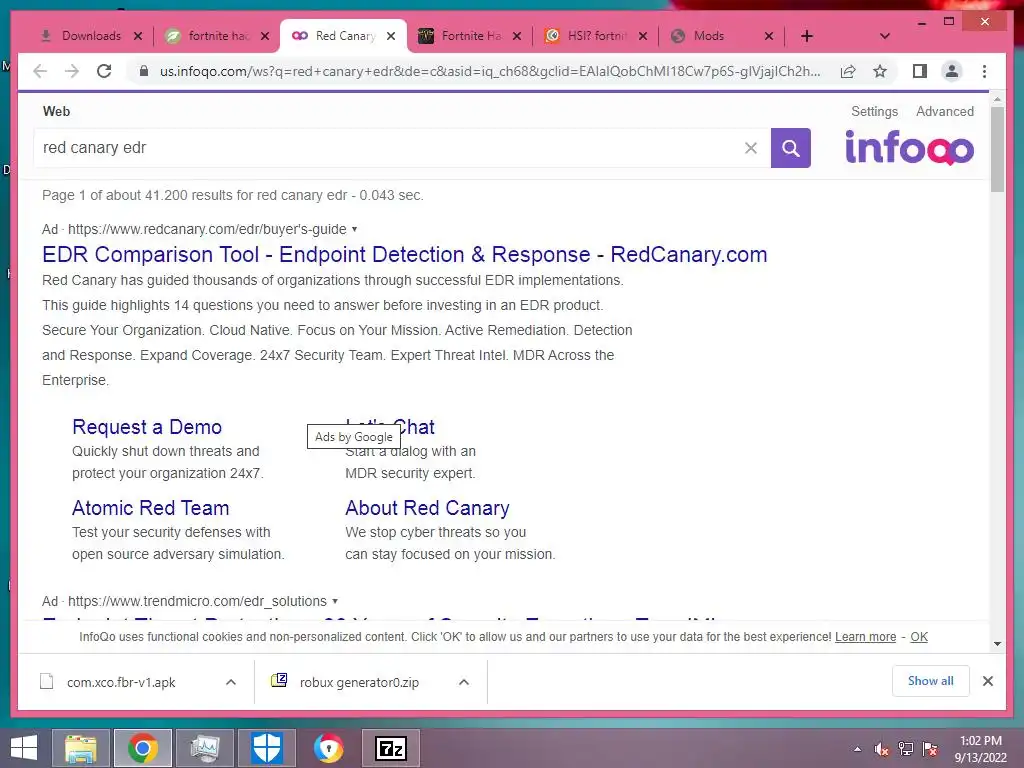Image resolution: width=1024 pixels, height=768 pixels.
Task: Click the page vertical scrollbar thumb
Action: [x=997, y=150]
